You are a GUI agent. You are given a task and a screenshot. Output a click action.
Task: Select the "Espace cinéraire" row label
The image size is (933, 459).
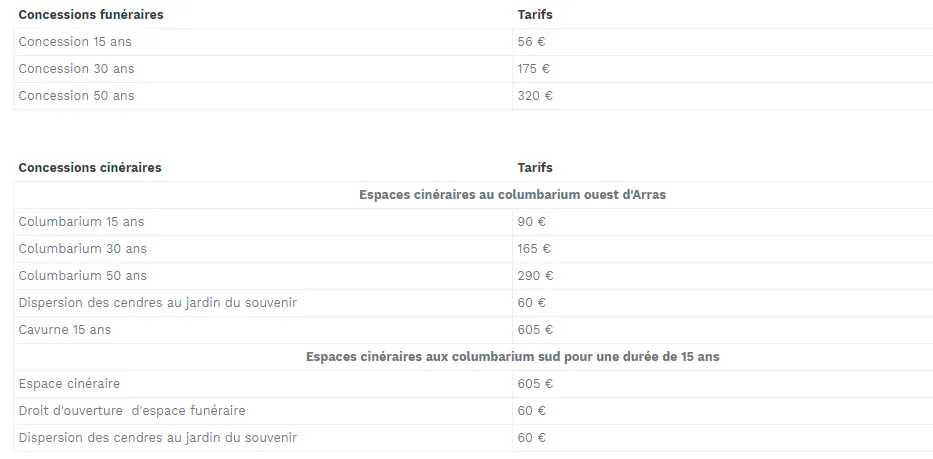(x=69, y=384)
